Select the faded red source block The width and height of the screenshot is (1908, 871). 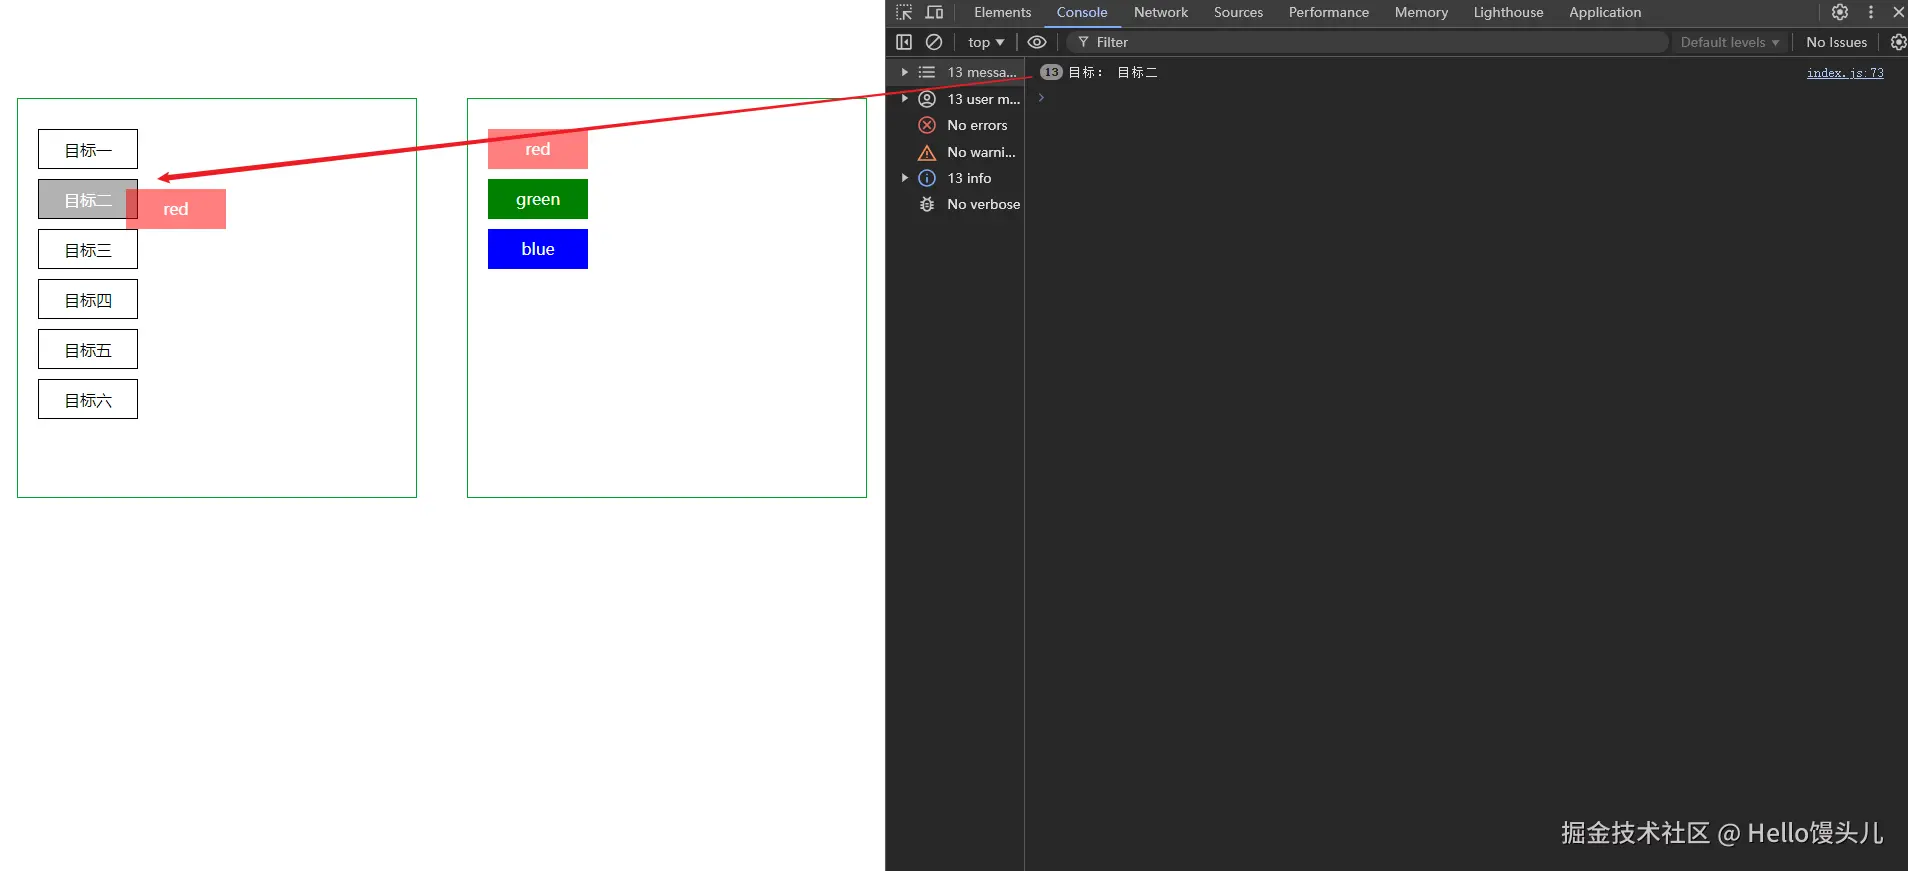[x=538, y=149]
